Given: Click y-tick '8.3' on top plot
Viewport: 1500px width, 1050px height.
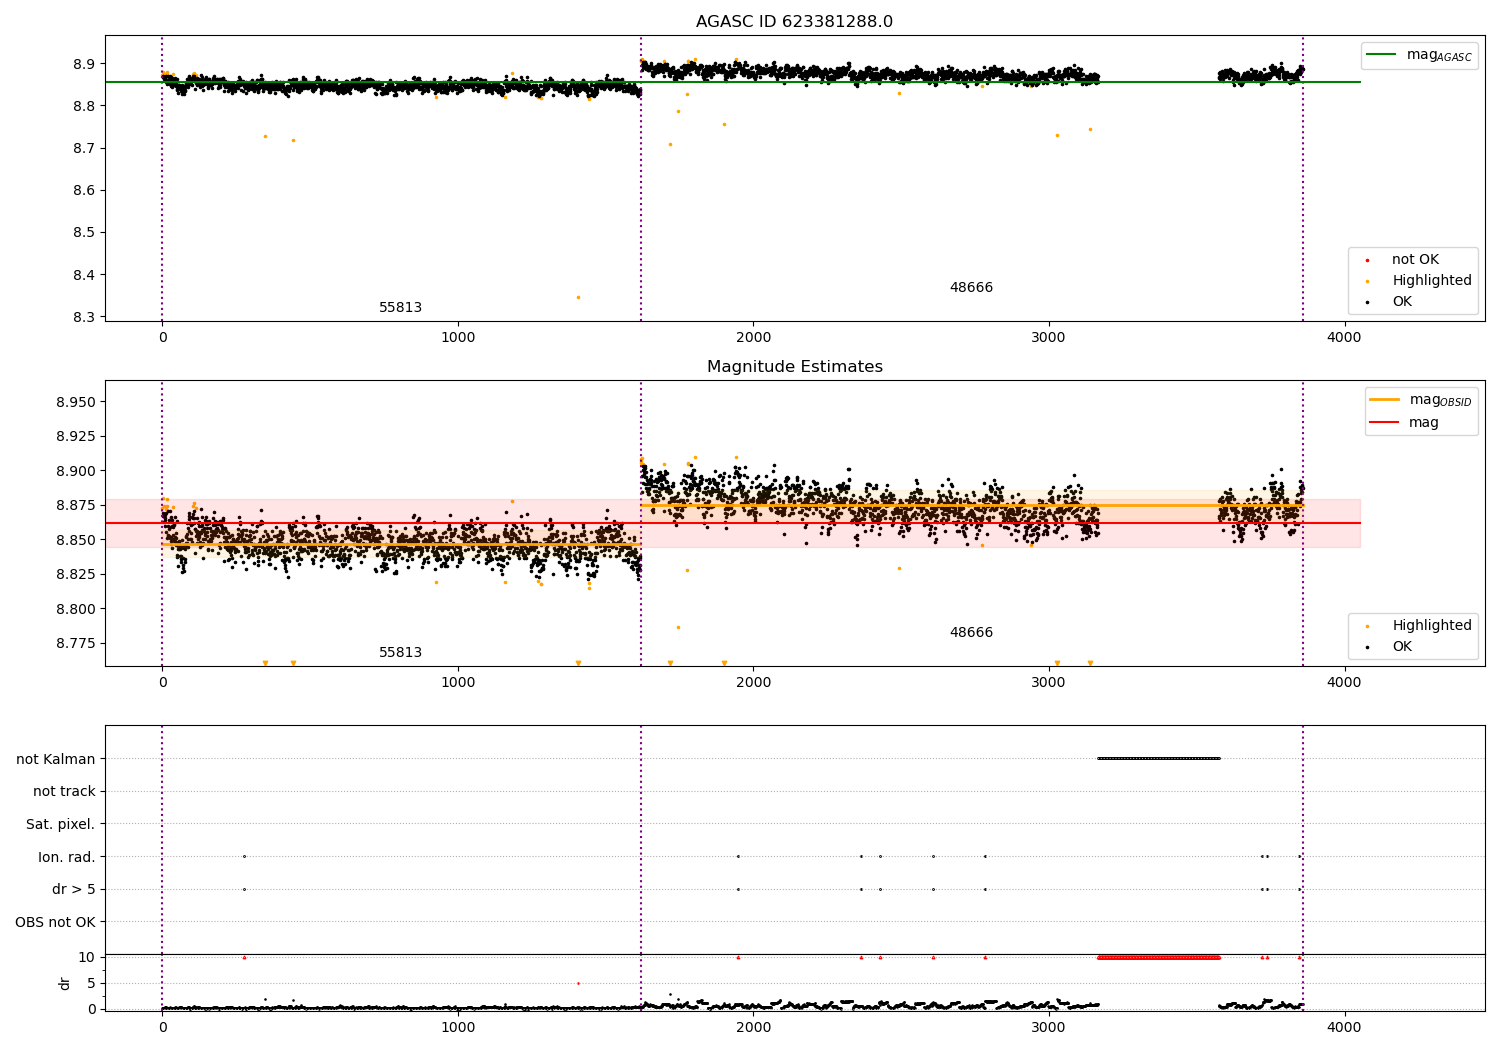Looking at the screenshot, I should (84, 318).
